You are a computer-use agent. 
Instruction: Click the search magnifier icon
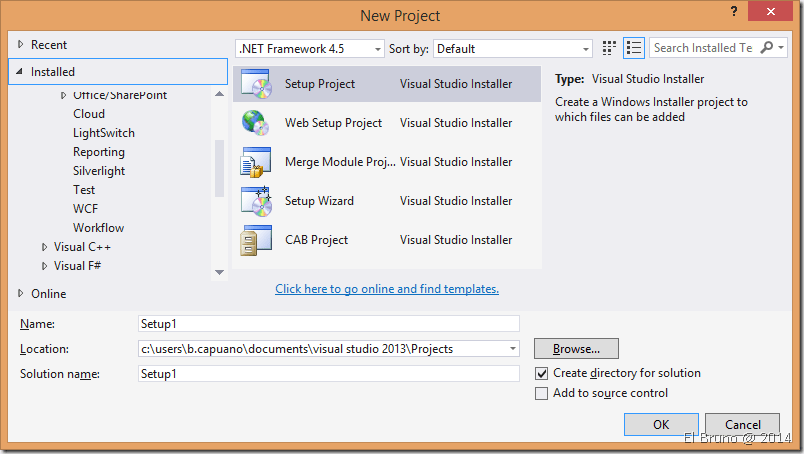click(767, 48)
